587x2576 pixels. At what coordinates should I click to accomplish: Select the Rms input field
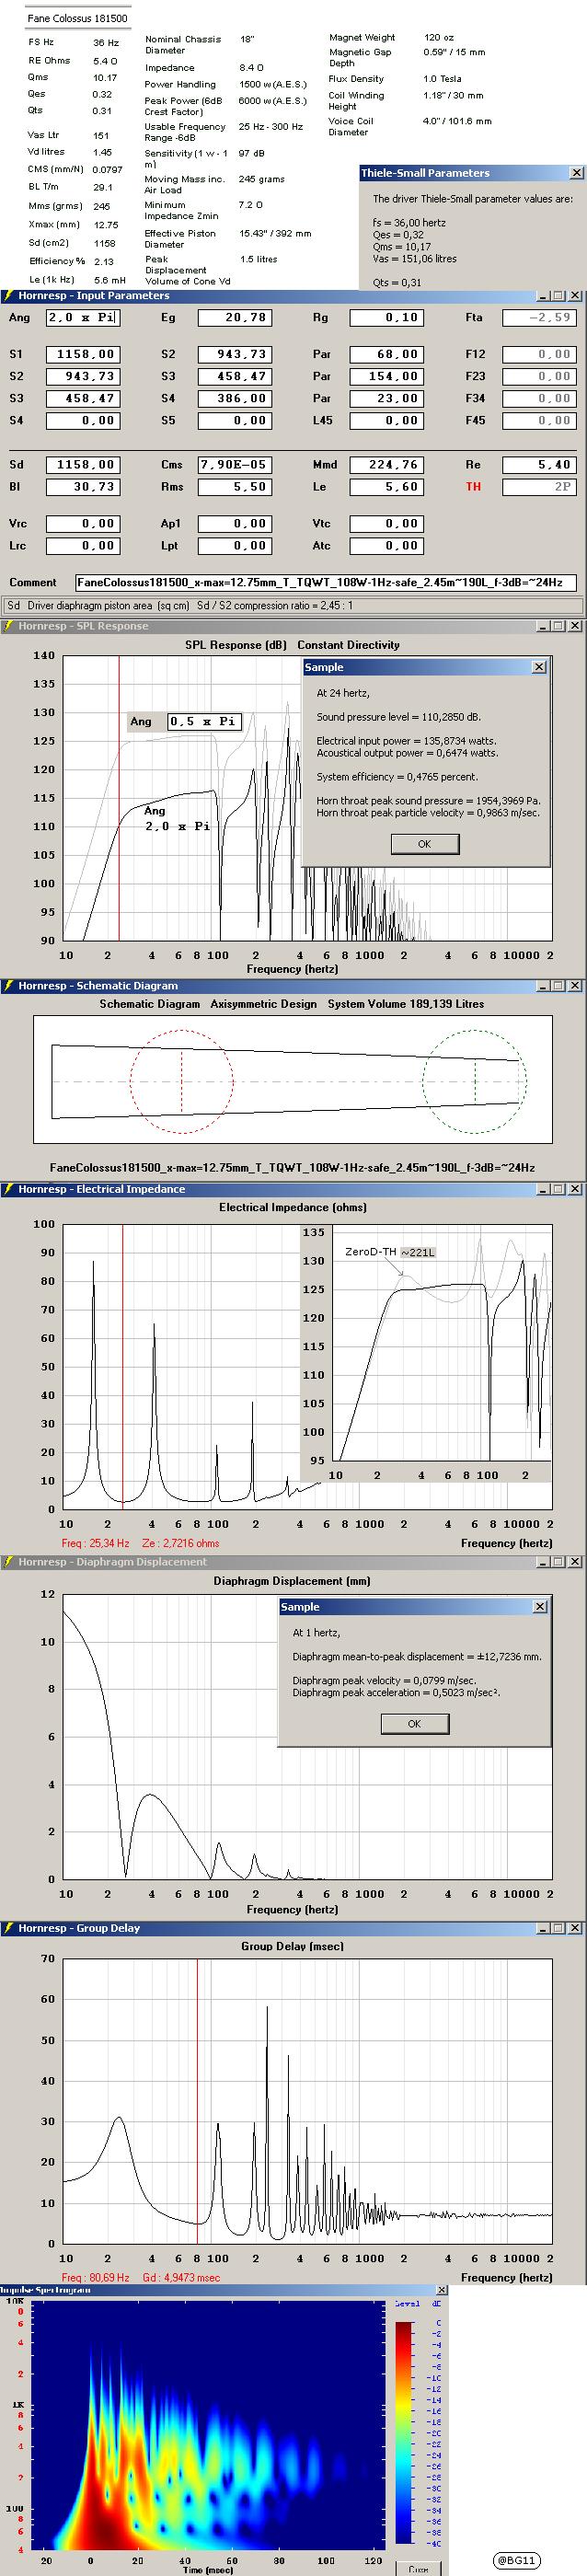tap(235, 487)
